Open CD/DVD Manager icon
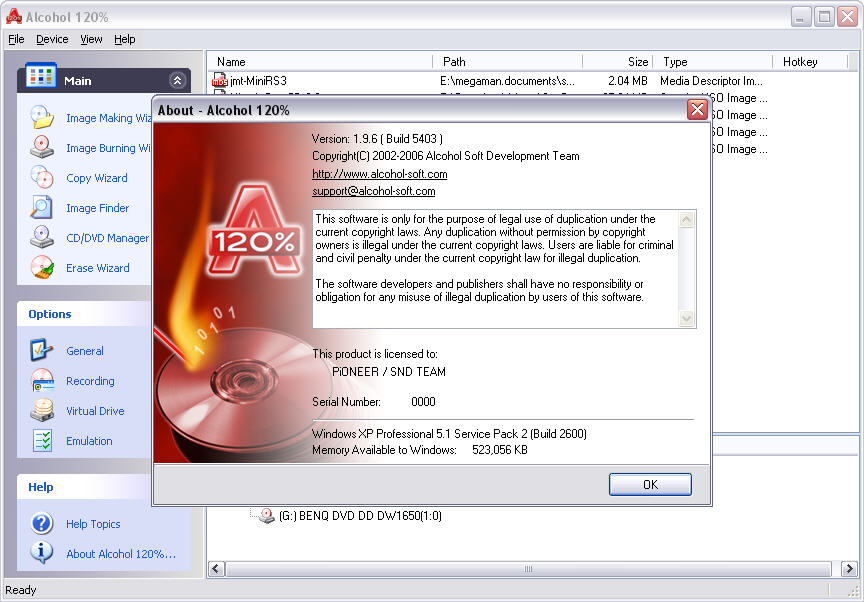The width and height of the screenshot is (864, 602). [42, 238]
